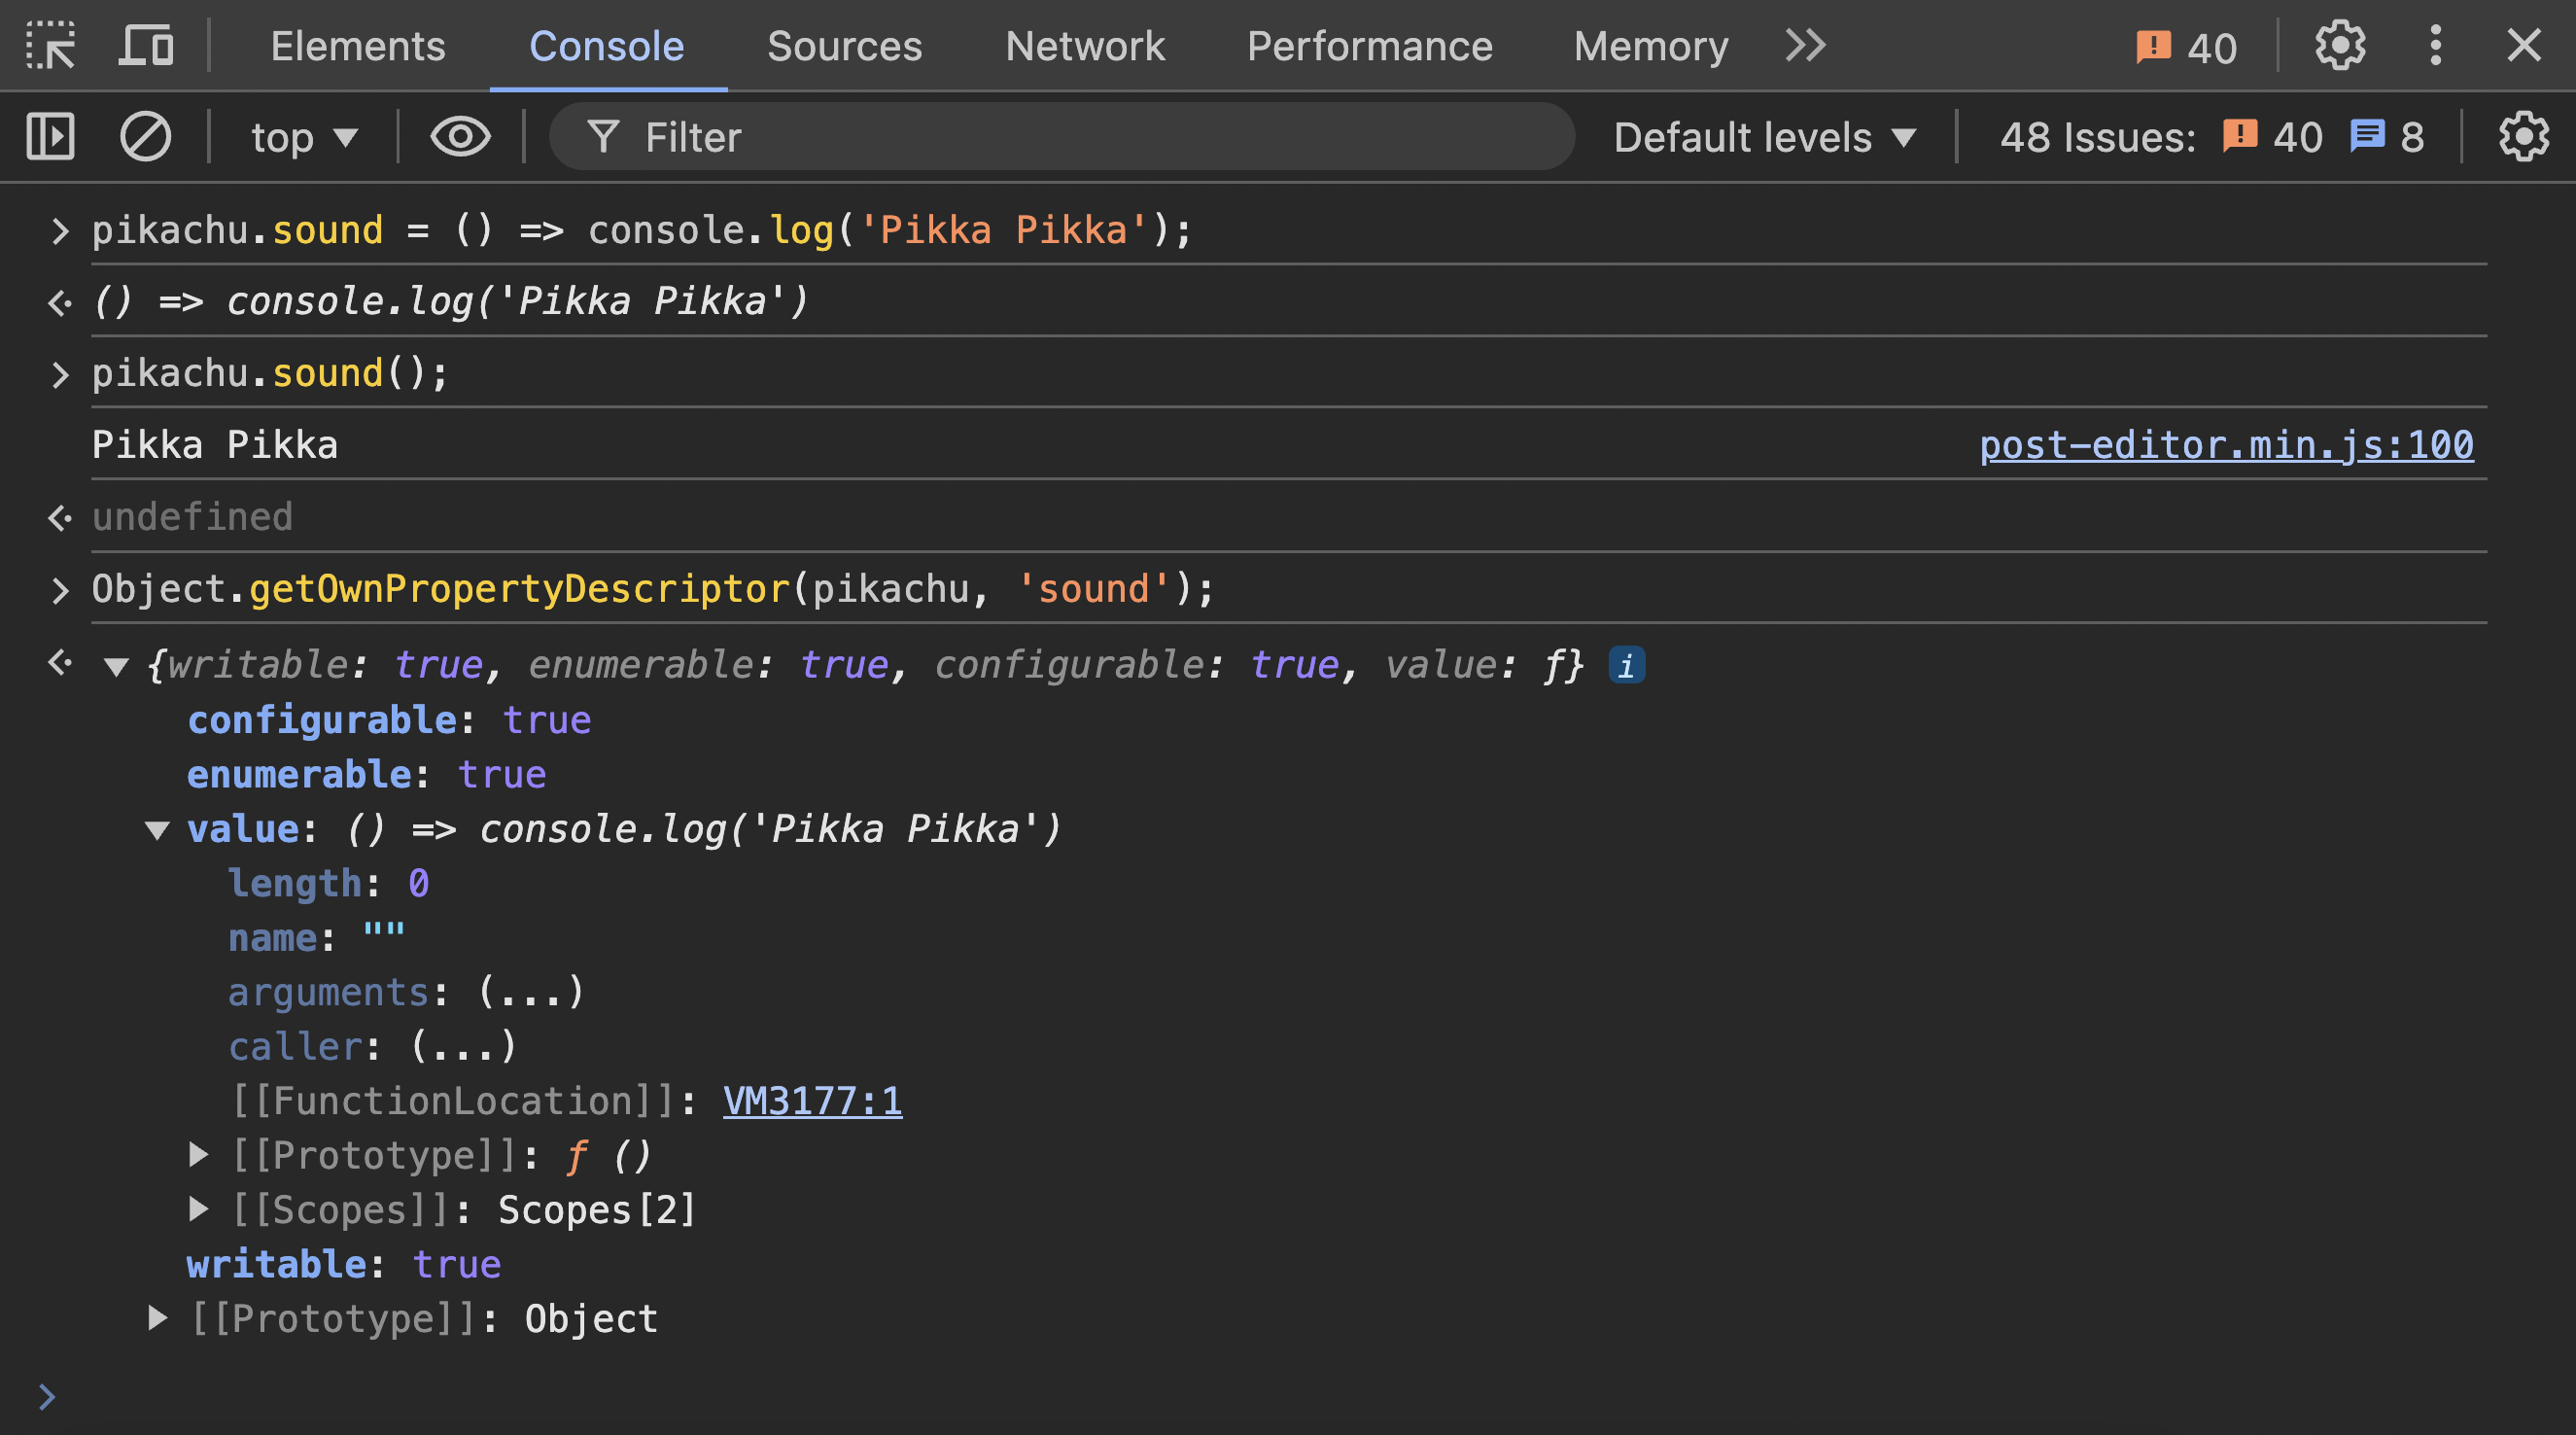Open the Default levels dropdown
Screen dimensions: 2576x1435
coord(1765,137)
